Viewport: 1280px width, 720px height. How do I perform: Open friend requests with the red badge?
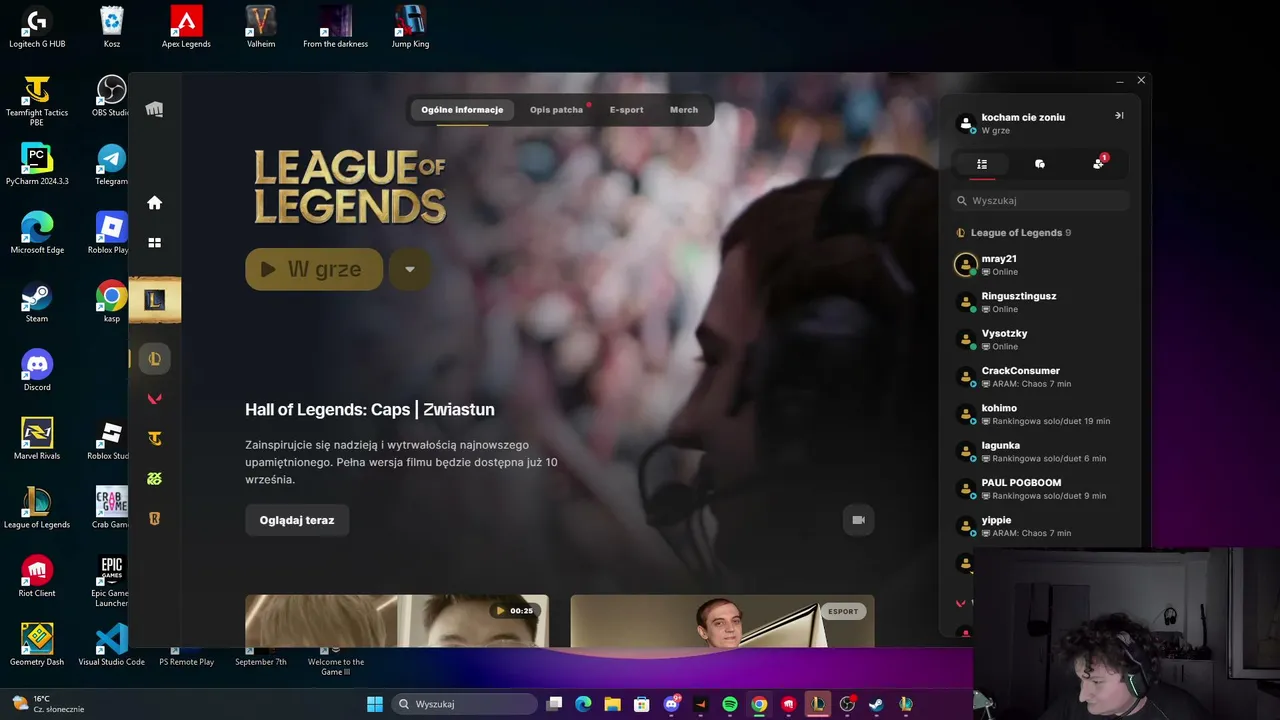coord(1099,163)
